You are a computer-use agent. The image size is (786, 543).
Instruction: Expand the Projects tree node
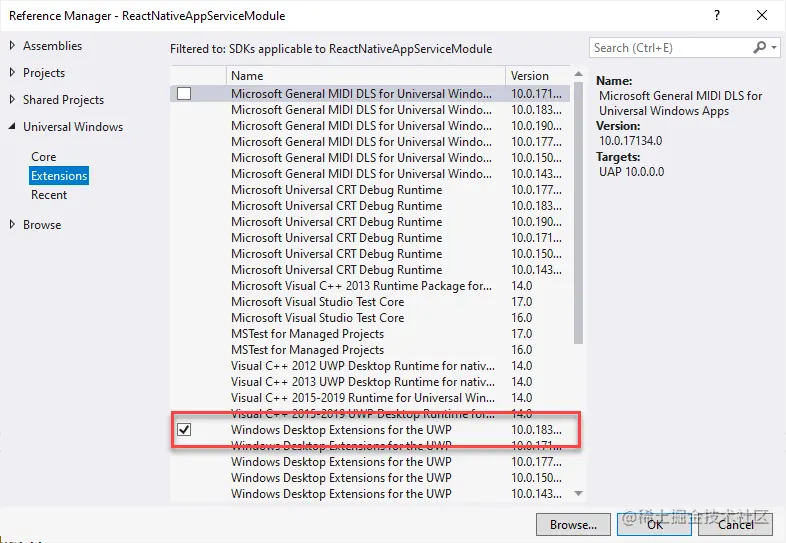(13, 73)
